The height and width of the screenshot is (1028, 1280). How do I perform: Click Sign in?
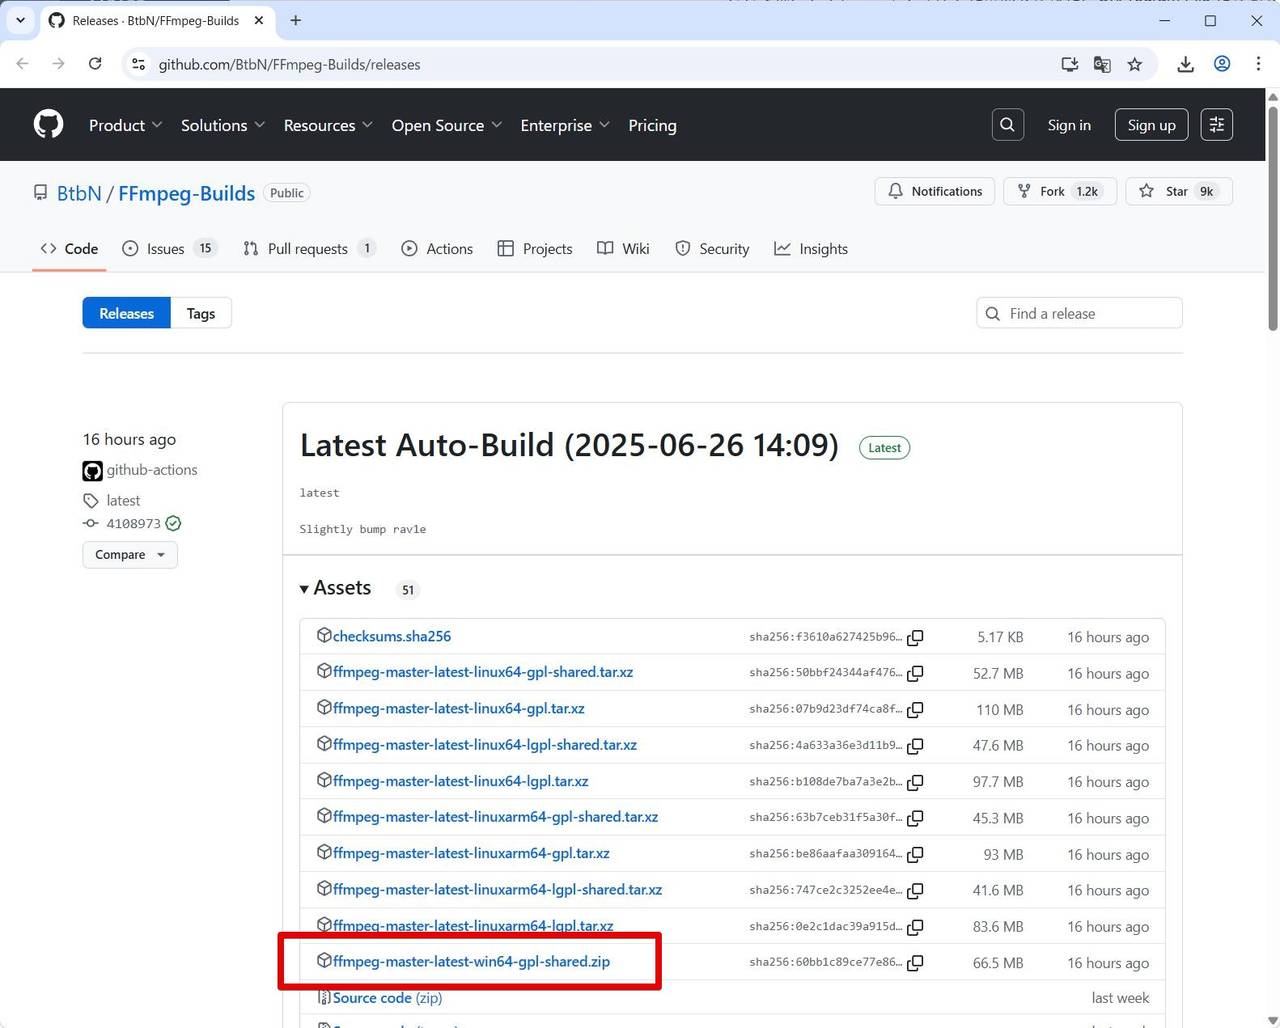[x=1069, y=125]
